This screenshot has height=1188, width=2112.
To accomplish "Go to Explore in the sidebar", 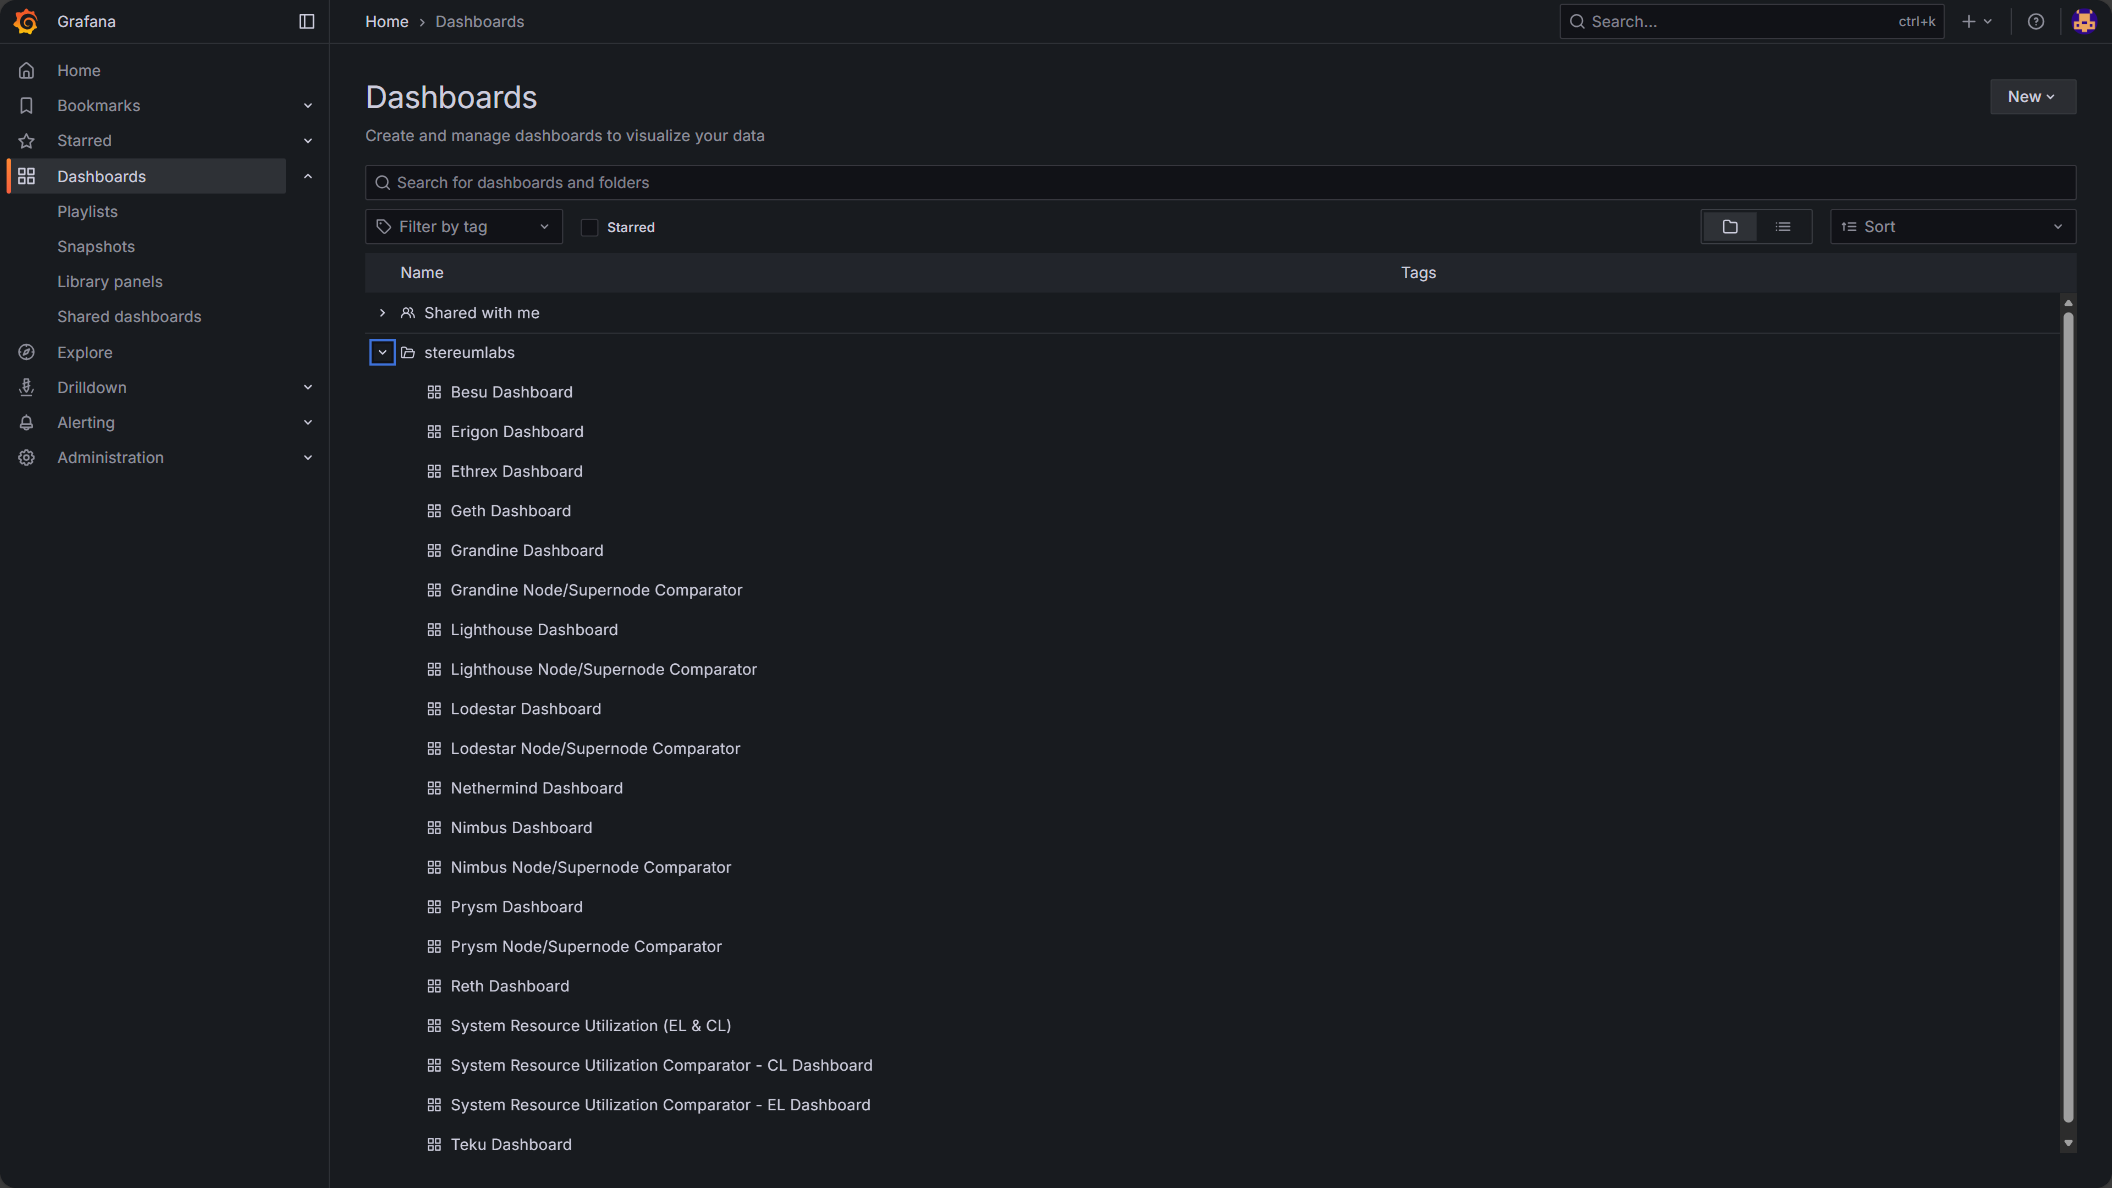I will pyautogui.click(x=85, y=352).
